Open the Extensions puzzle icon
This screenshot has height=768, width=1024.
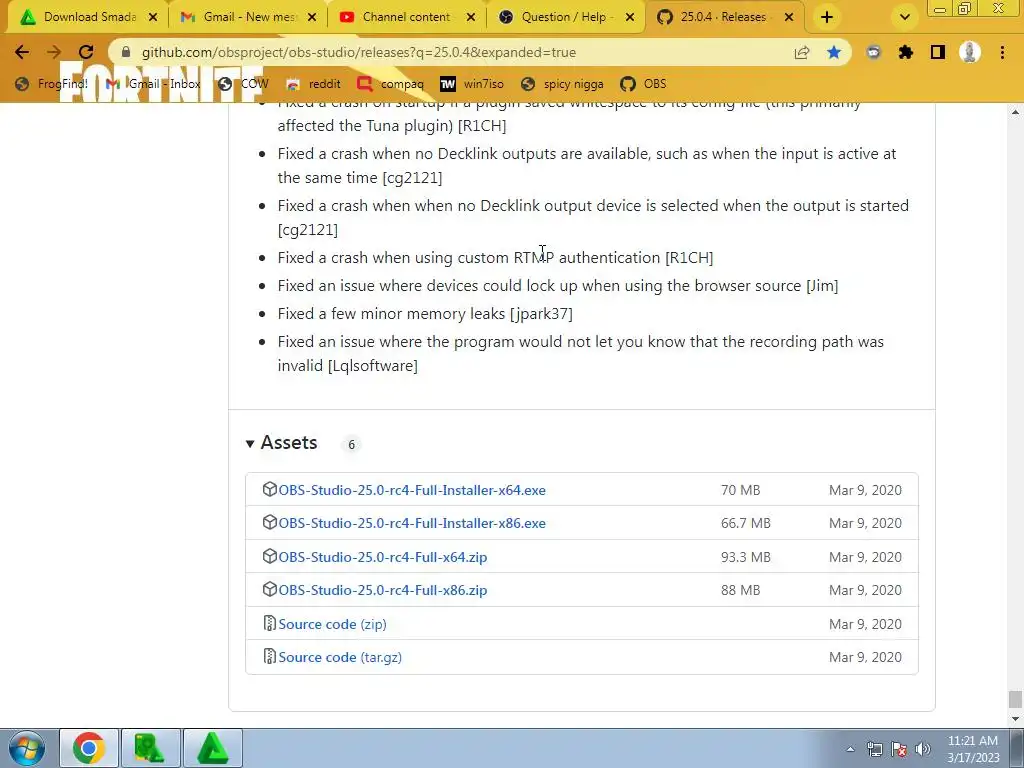point(906,52)
